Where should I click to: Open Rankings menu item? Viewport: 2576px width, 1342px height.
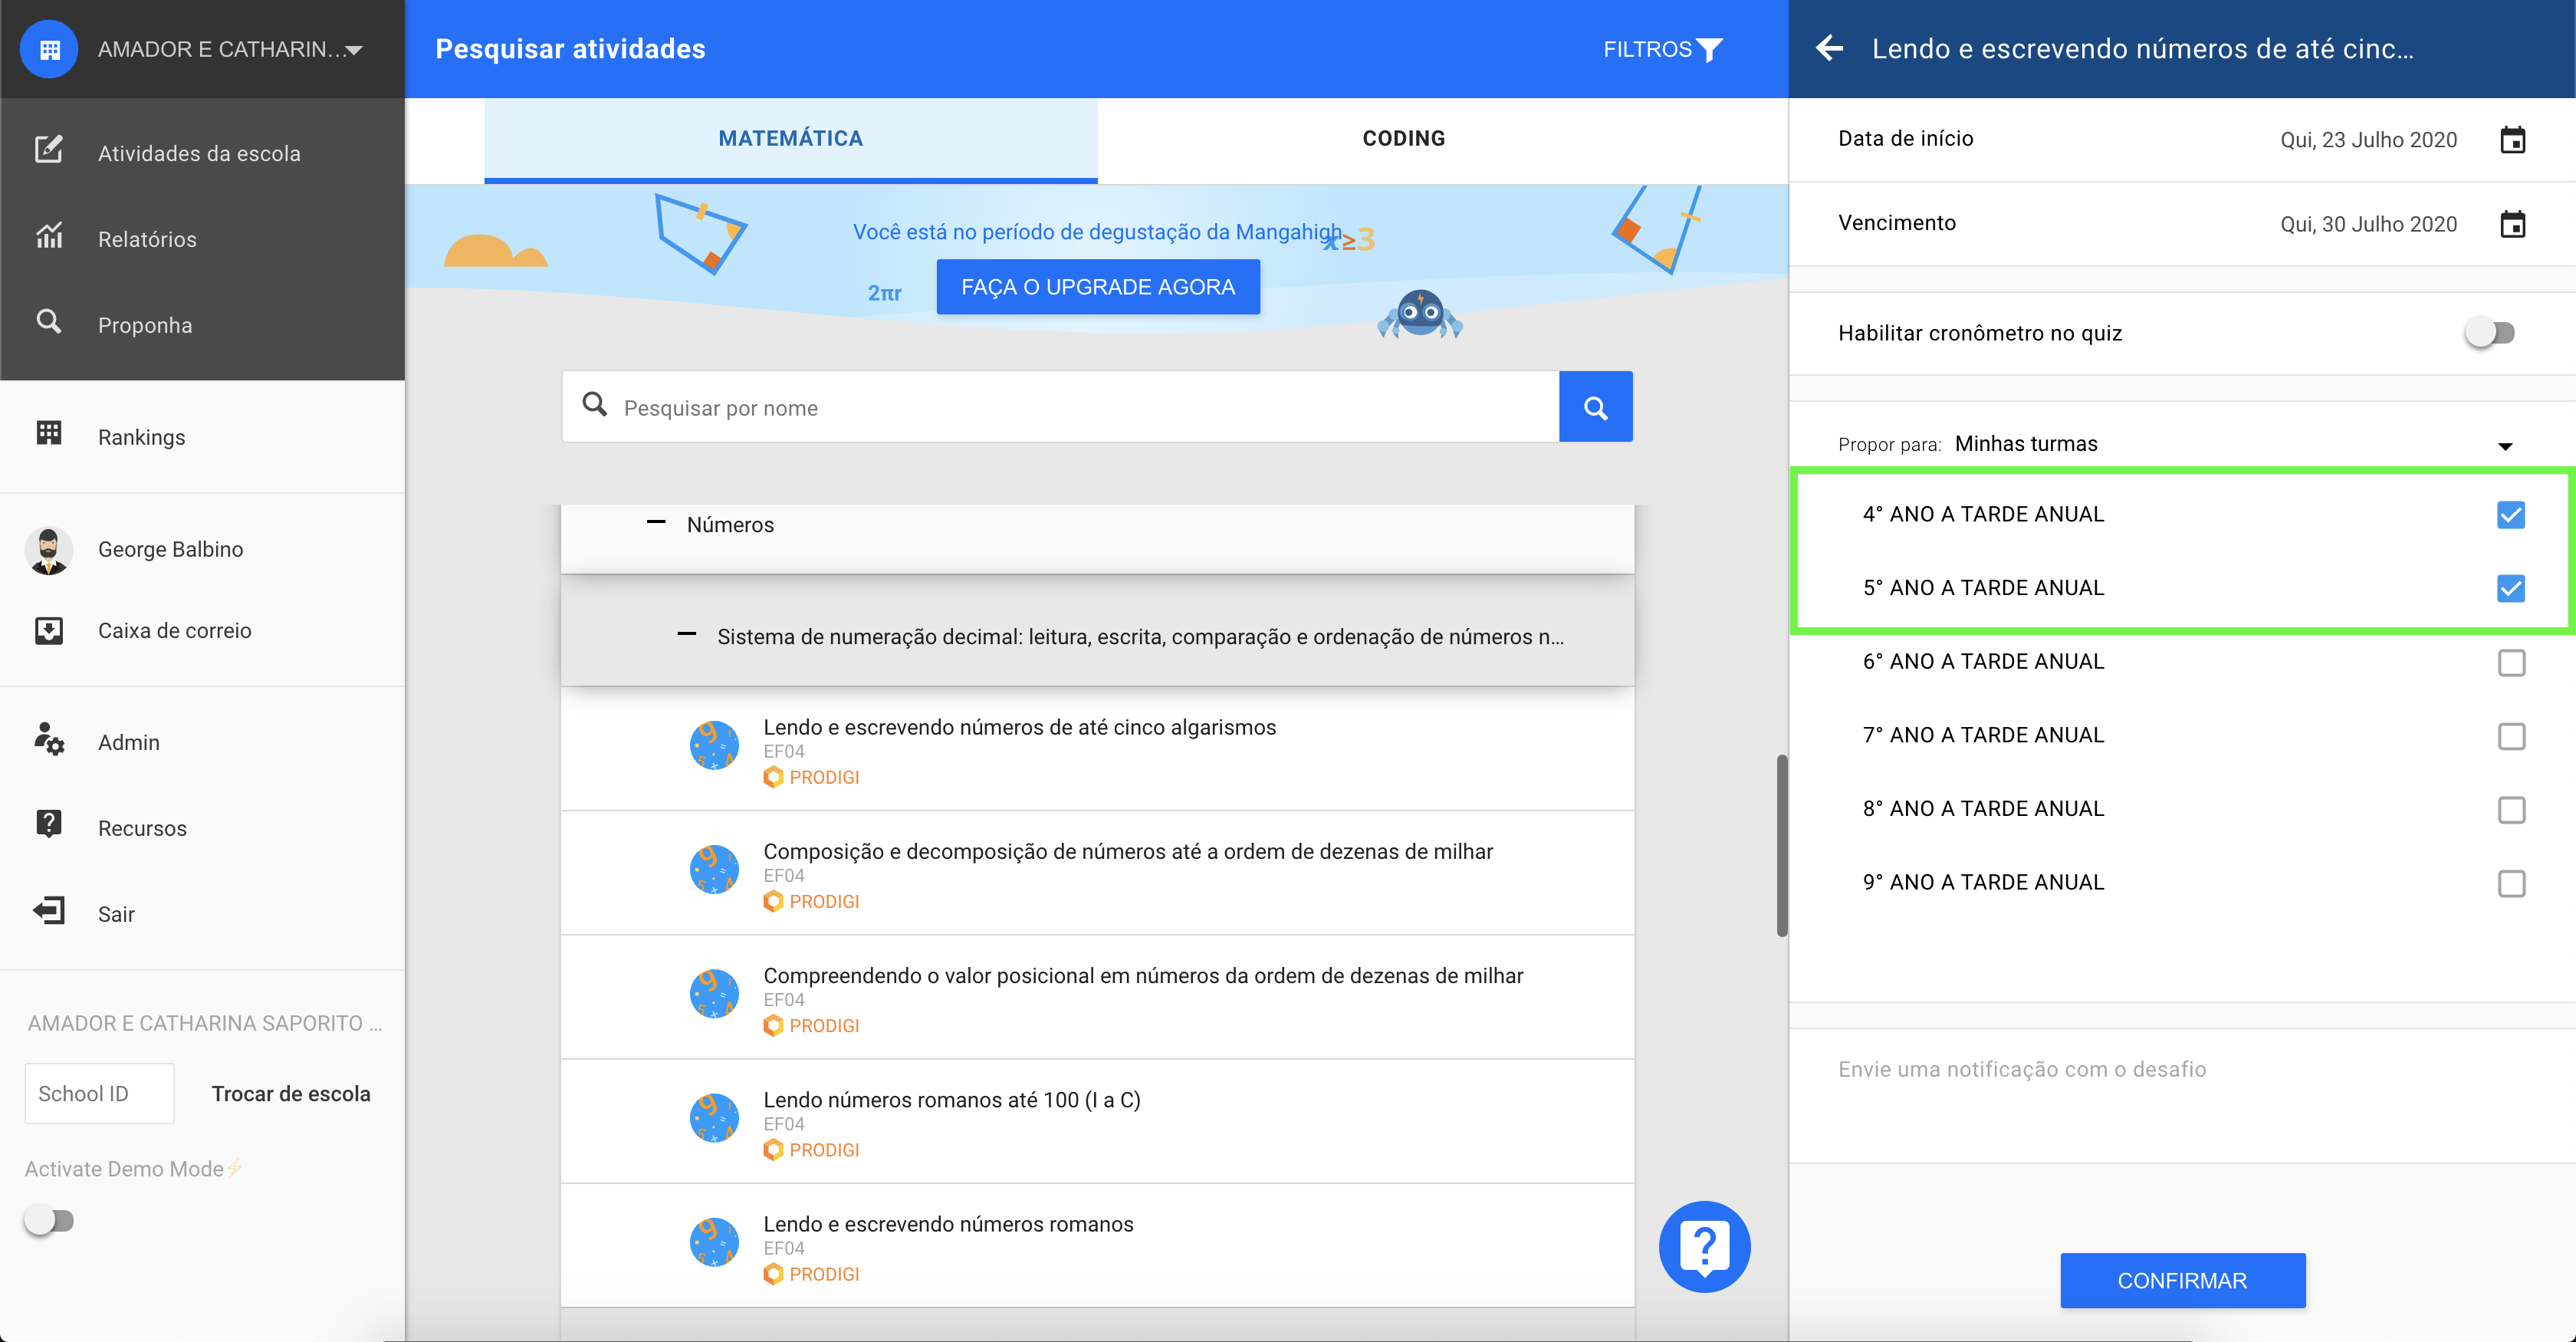pyautogui.click(x=202, y=437)
